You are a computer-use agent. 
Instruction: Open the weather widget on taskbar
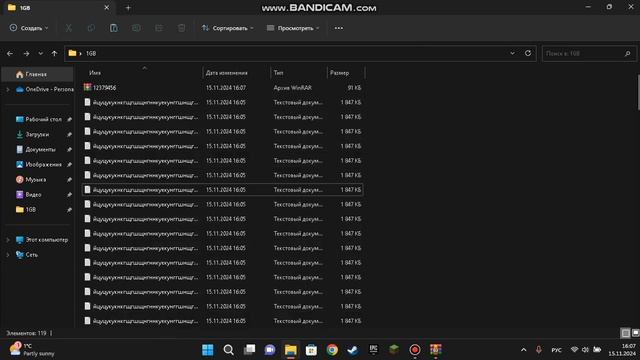32,350
